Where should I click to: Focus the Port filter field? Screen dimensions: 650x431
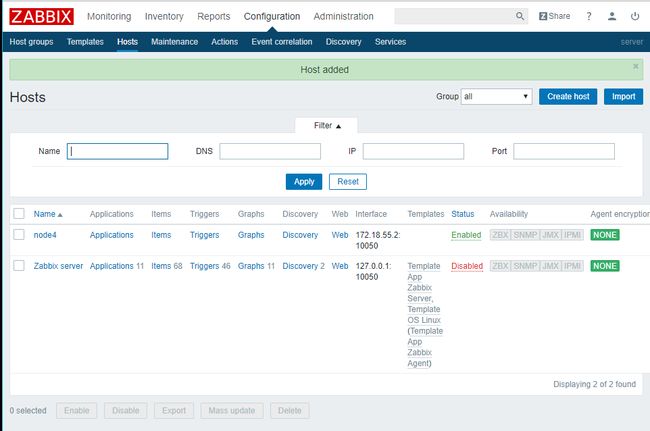564,151
